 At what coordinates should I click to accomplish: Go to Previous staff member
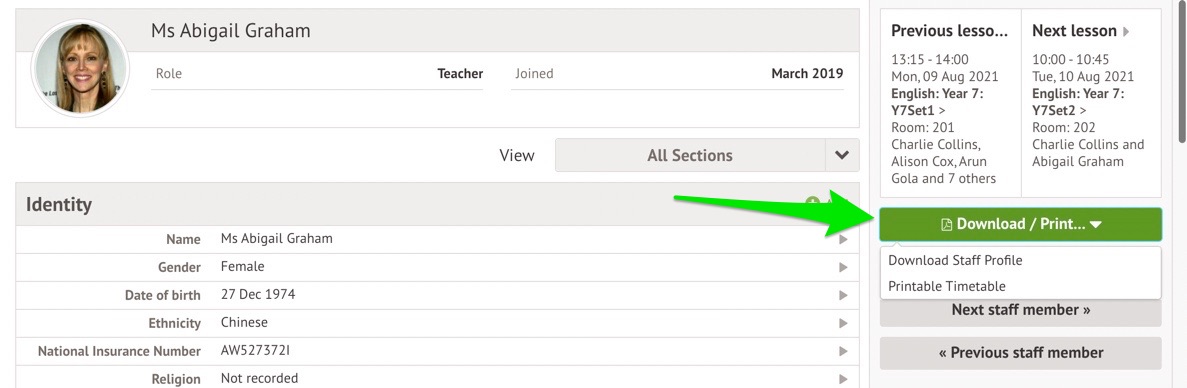click(1020, 352)
